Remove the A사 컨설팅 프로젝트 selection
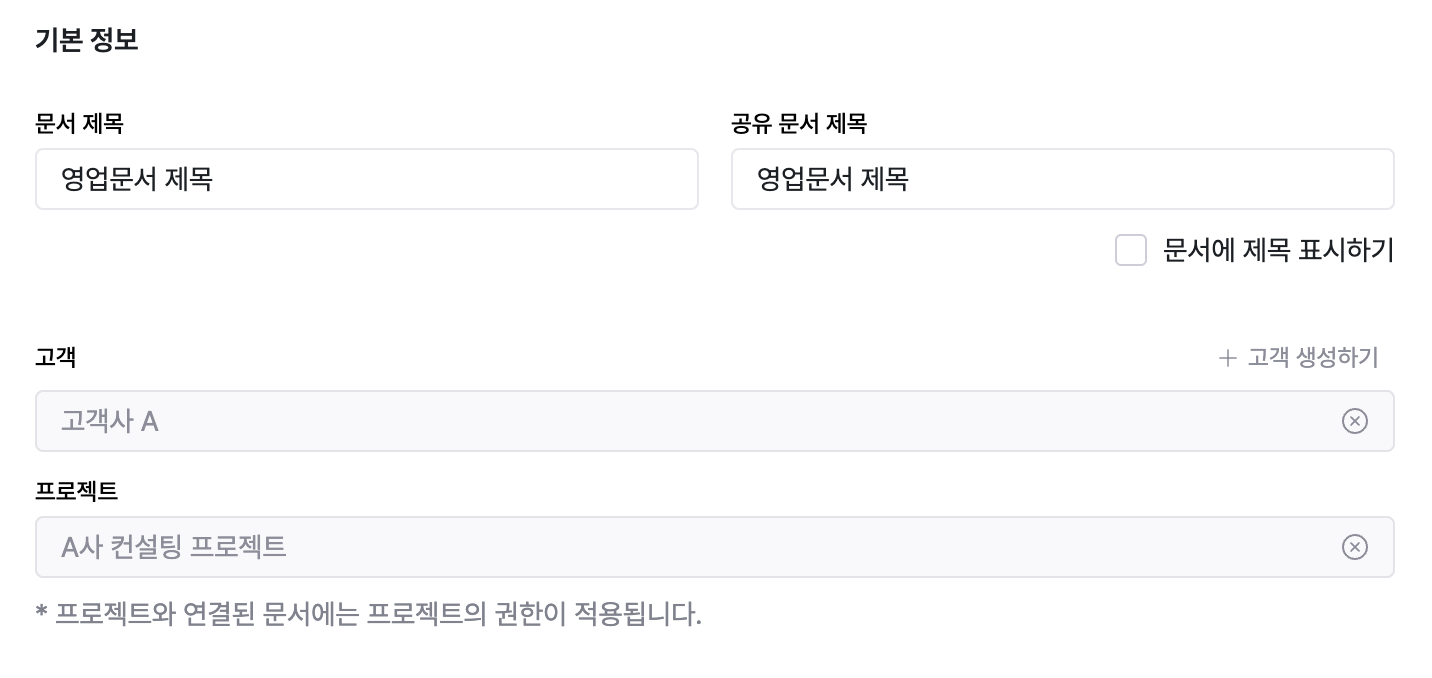Image resolution: width=1432 pixels, height=678 pixels. 1354,547
